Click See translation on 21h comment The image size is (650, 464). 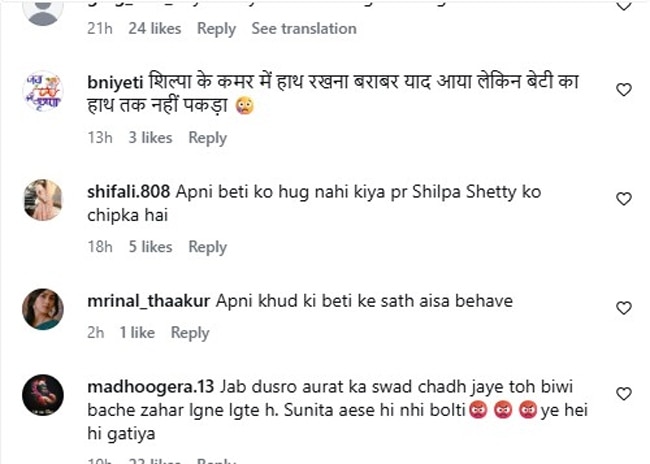coord(304,29)
